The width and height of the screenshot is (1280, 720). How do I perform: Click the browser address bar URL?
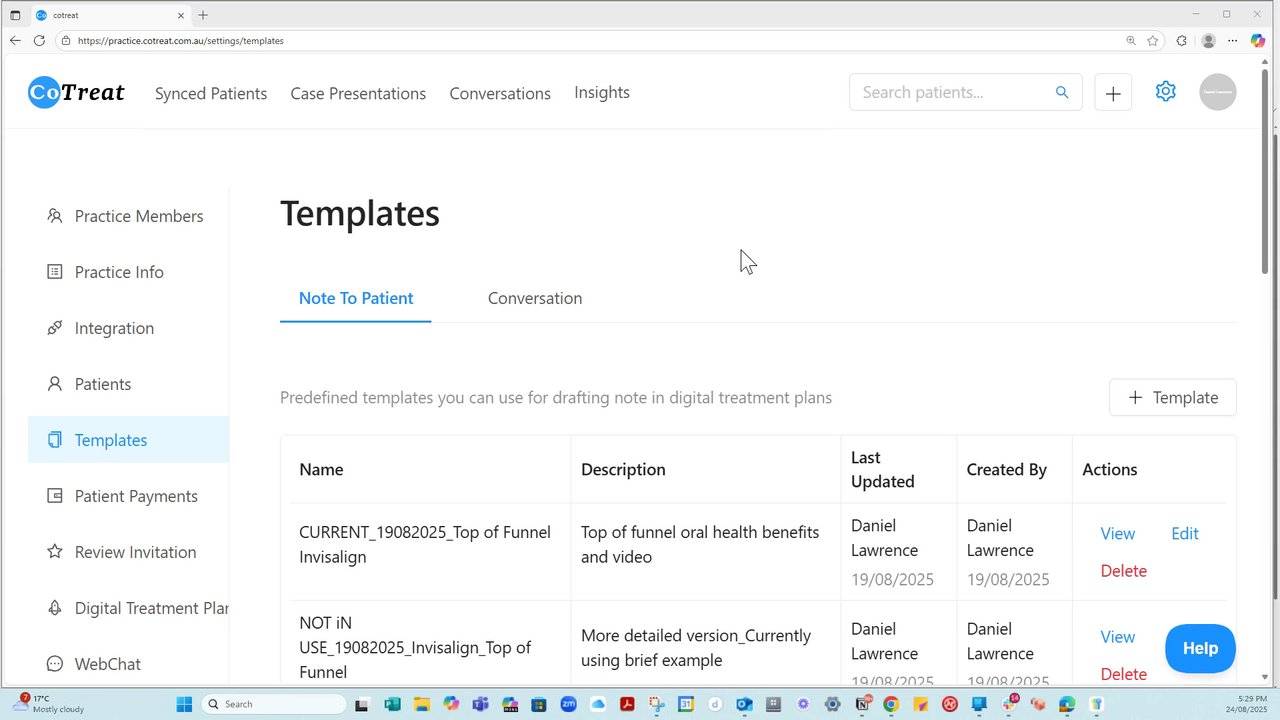coord(181,41)
